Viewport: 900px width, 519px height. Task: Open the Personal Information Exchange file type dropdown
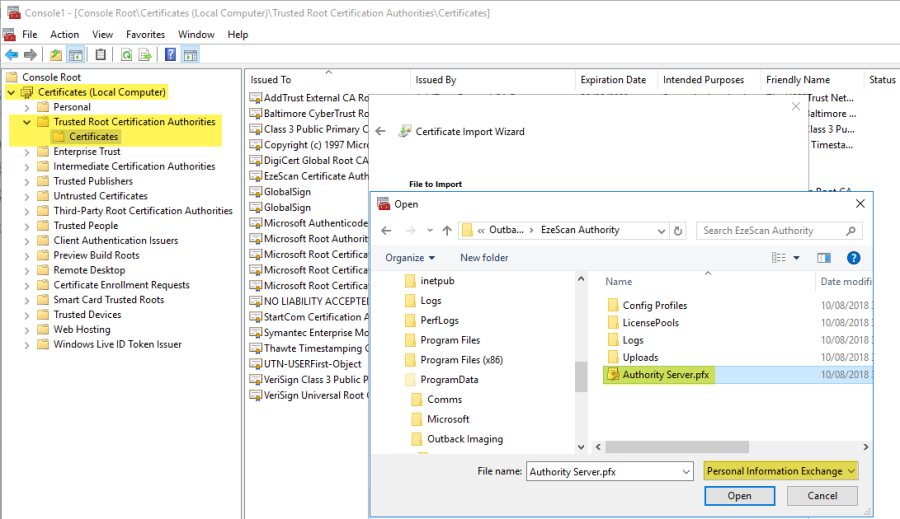coord(780,471)
